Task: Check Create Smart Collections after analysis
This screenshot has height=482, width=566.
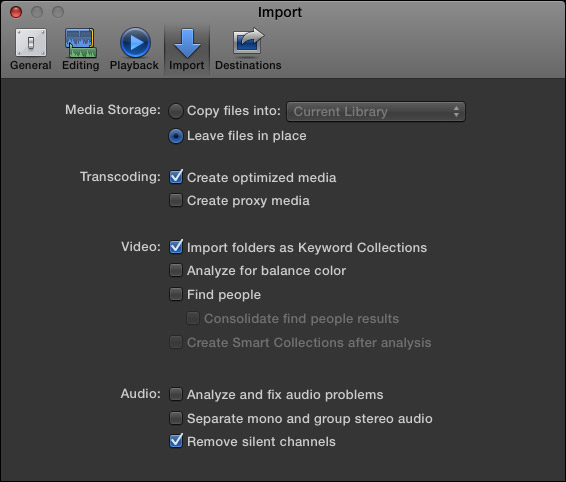Action: [x=176, y=342]
